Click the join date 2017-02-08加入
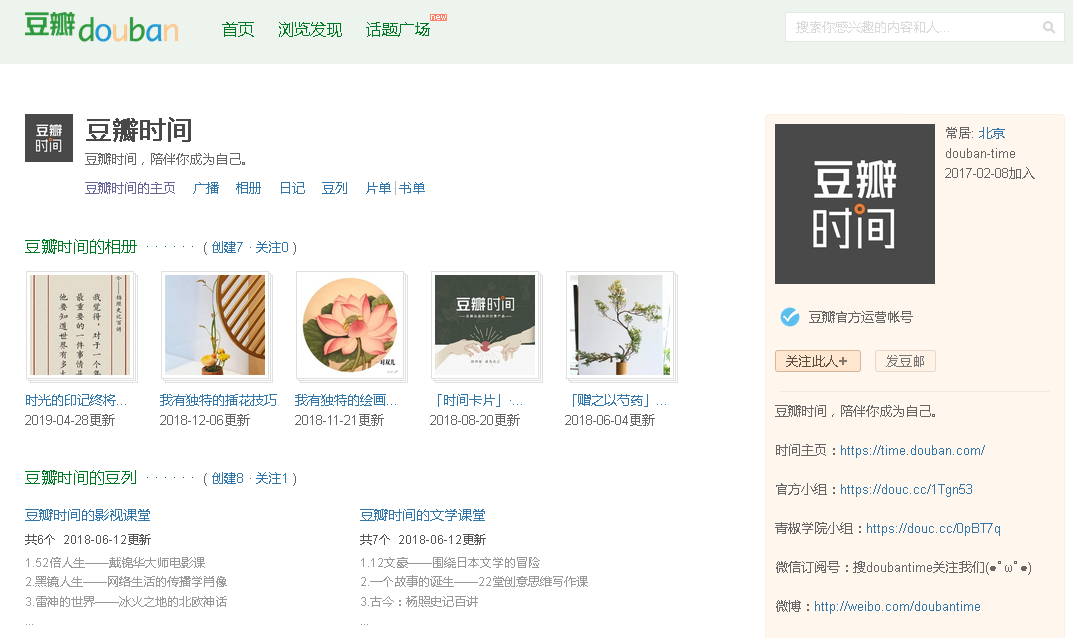 point(990,173)
